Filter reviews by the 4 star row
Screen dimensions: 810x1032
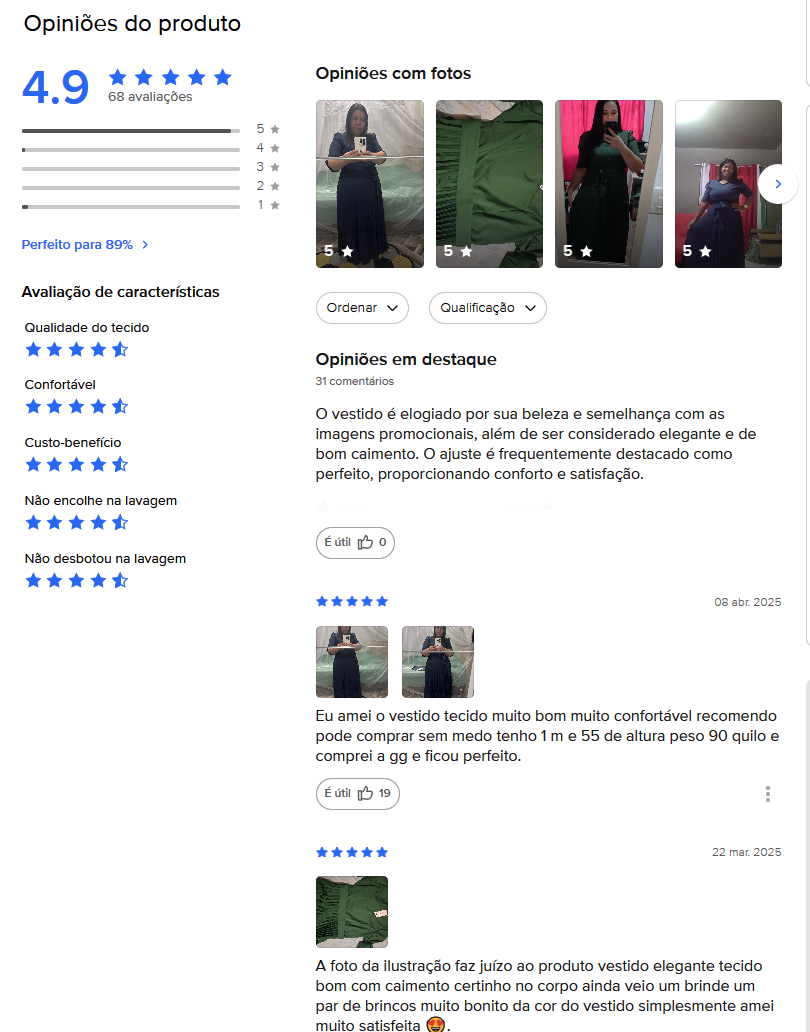click(x=151, y=148)
